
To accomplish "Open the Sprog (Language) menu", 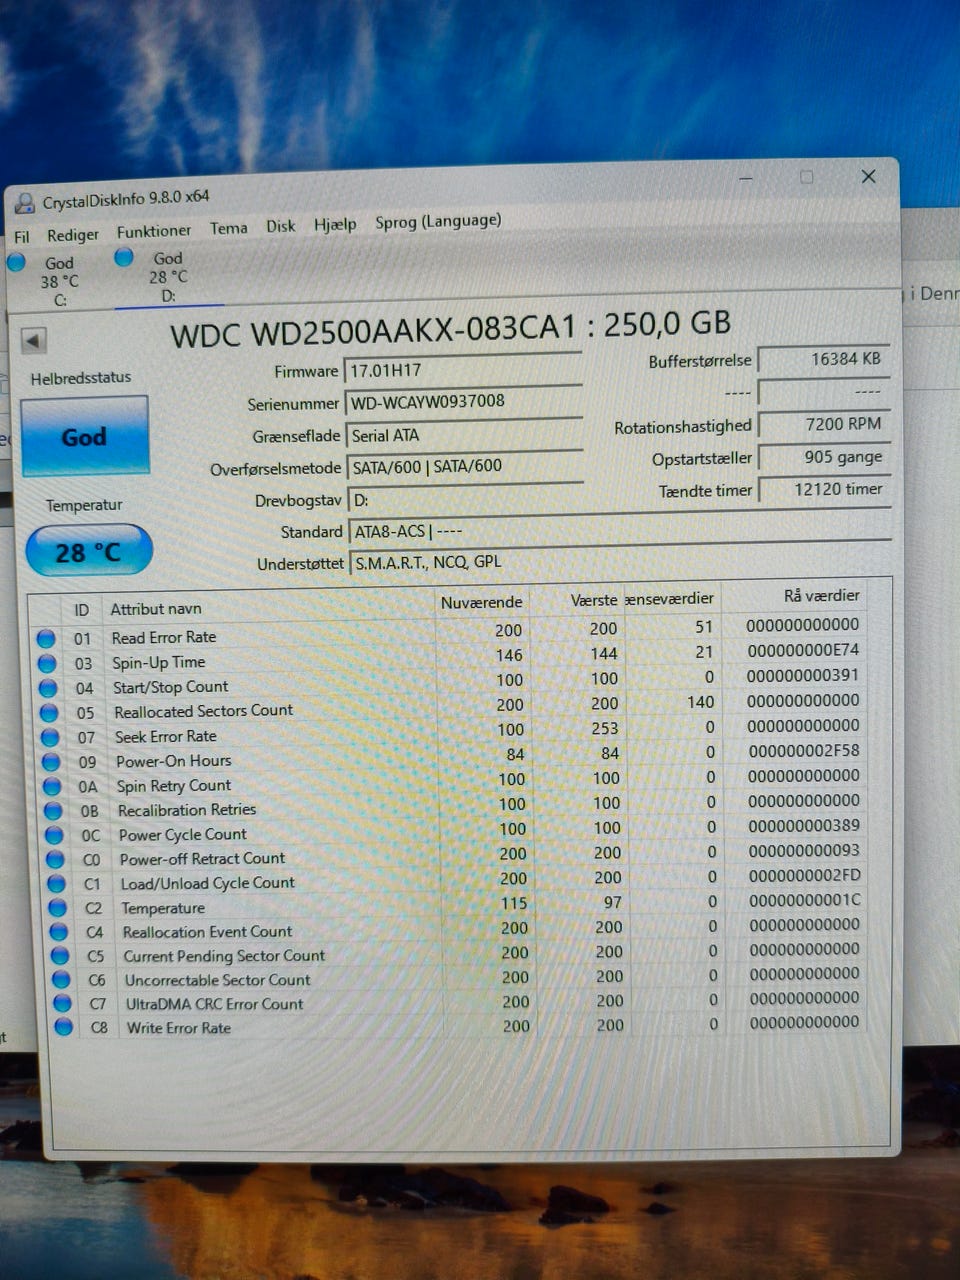I will click(x=438, y=221).
